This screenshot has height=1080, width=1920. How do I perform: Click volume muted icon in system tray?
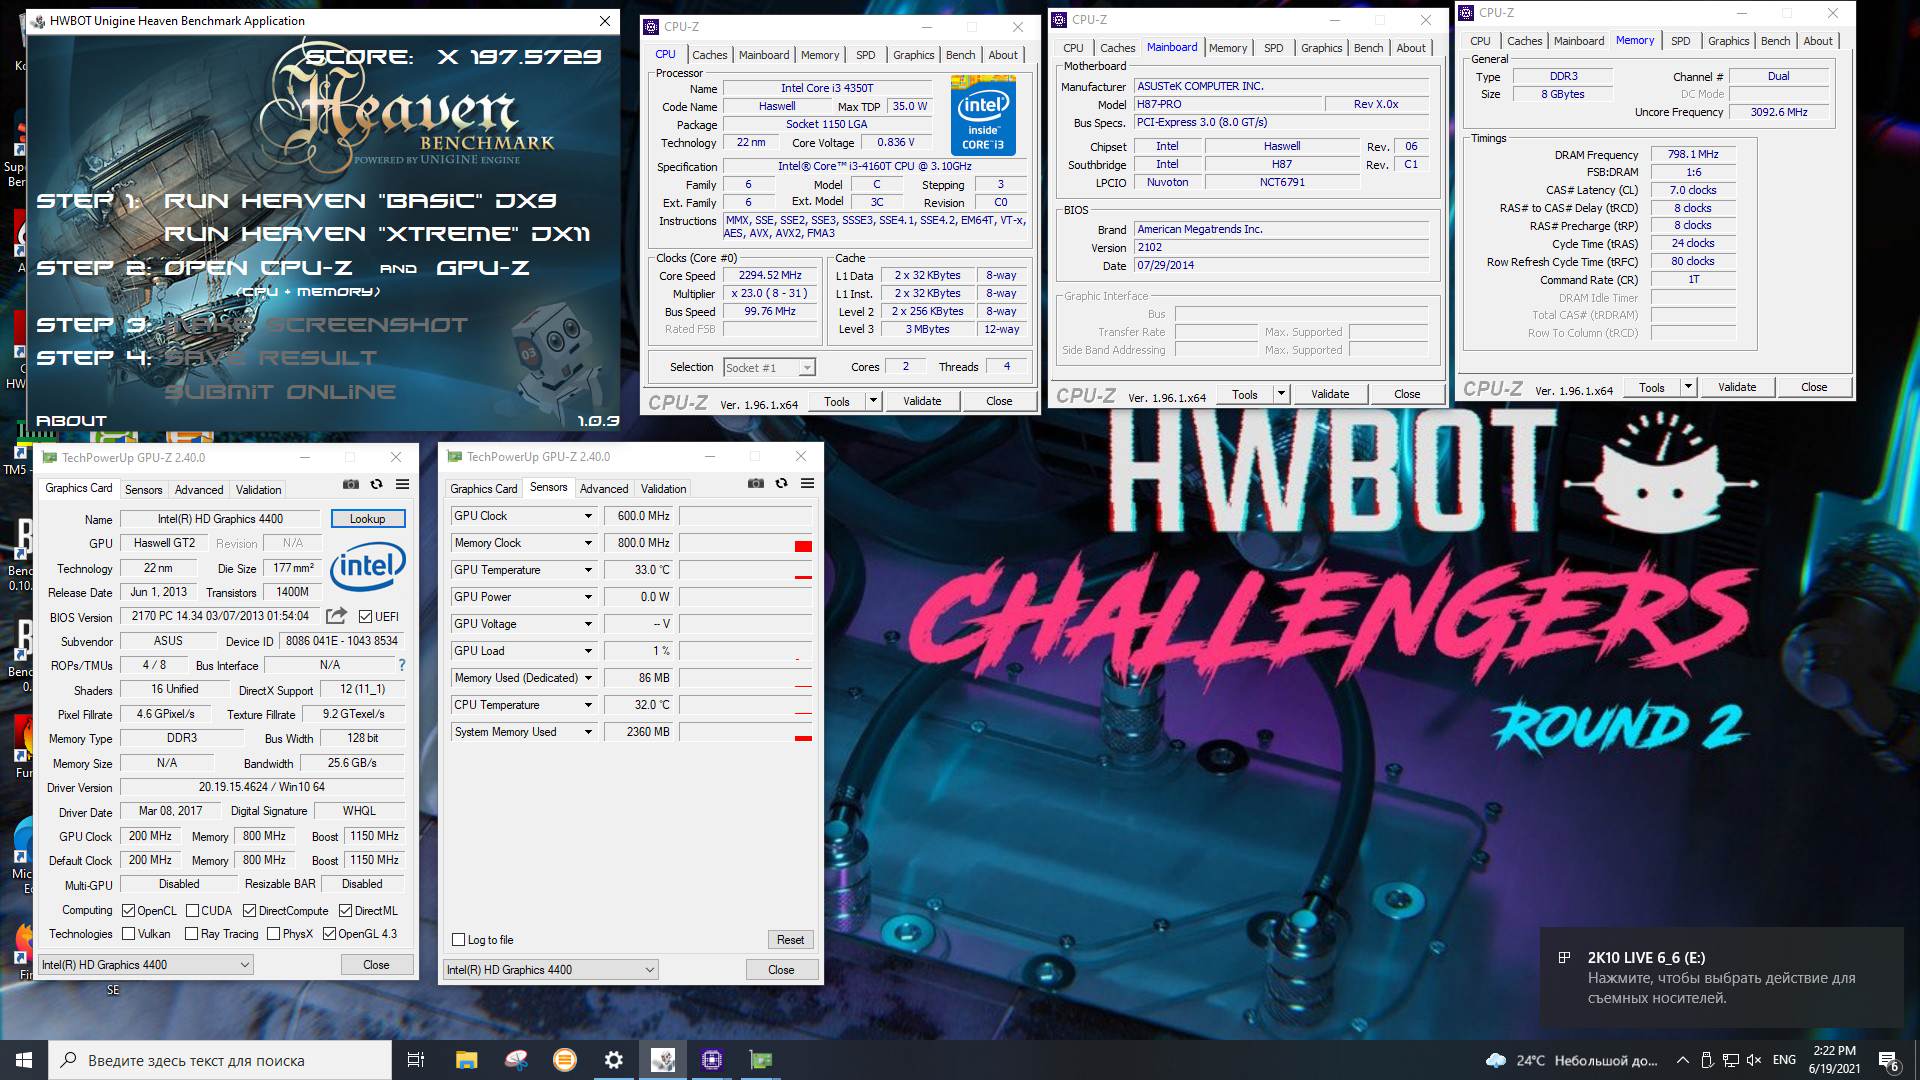point(1753,1060)
